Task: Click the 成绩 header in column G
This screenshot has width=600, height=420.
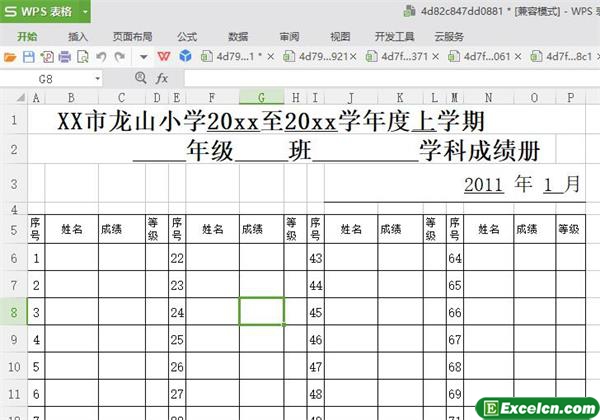Action: [262, 229]
